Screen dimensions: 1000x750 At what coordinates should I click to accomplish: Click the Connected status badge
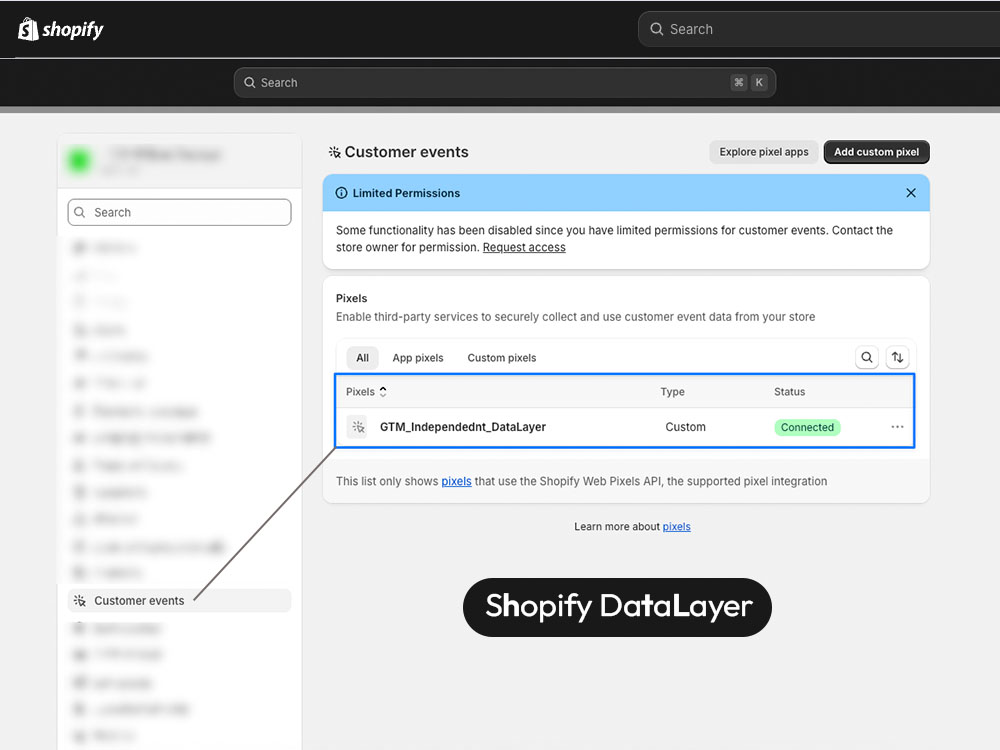(x=807, y=427)
